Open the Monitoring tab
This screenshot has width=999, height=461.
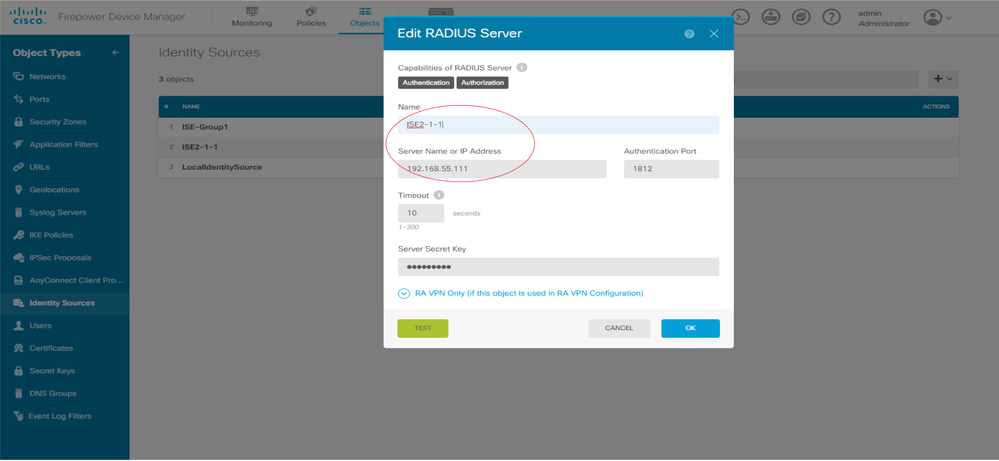[252, 17]
